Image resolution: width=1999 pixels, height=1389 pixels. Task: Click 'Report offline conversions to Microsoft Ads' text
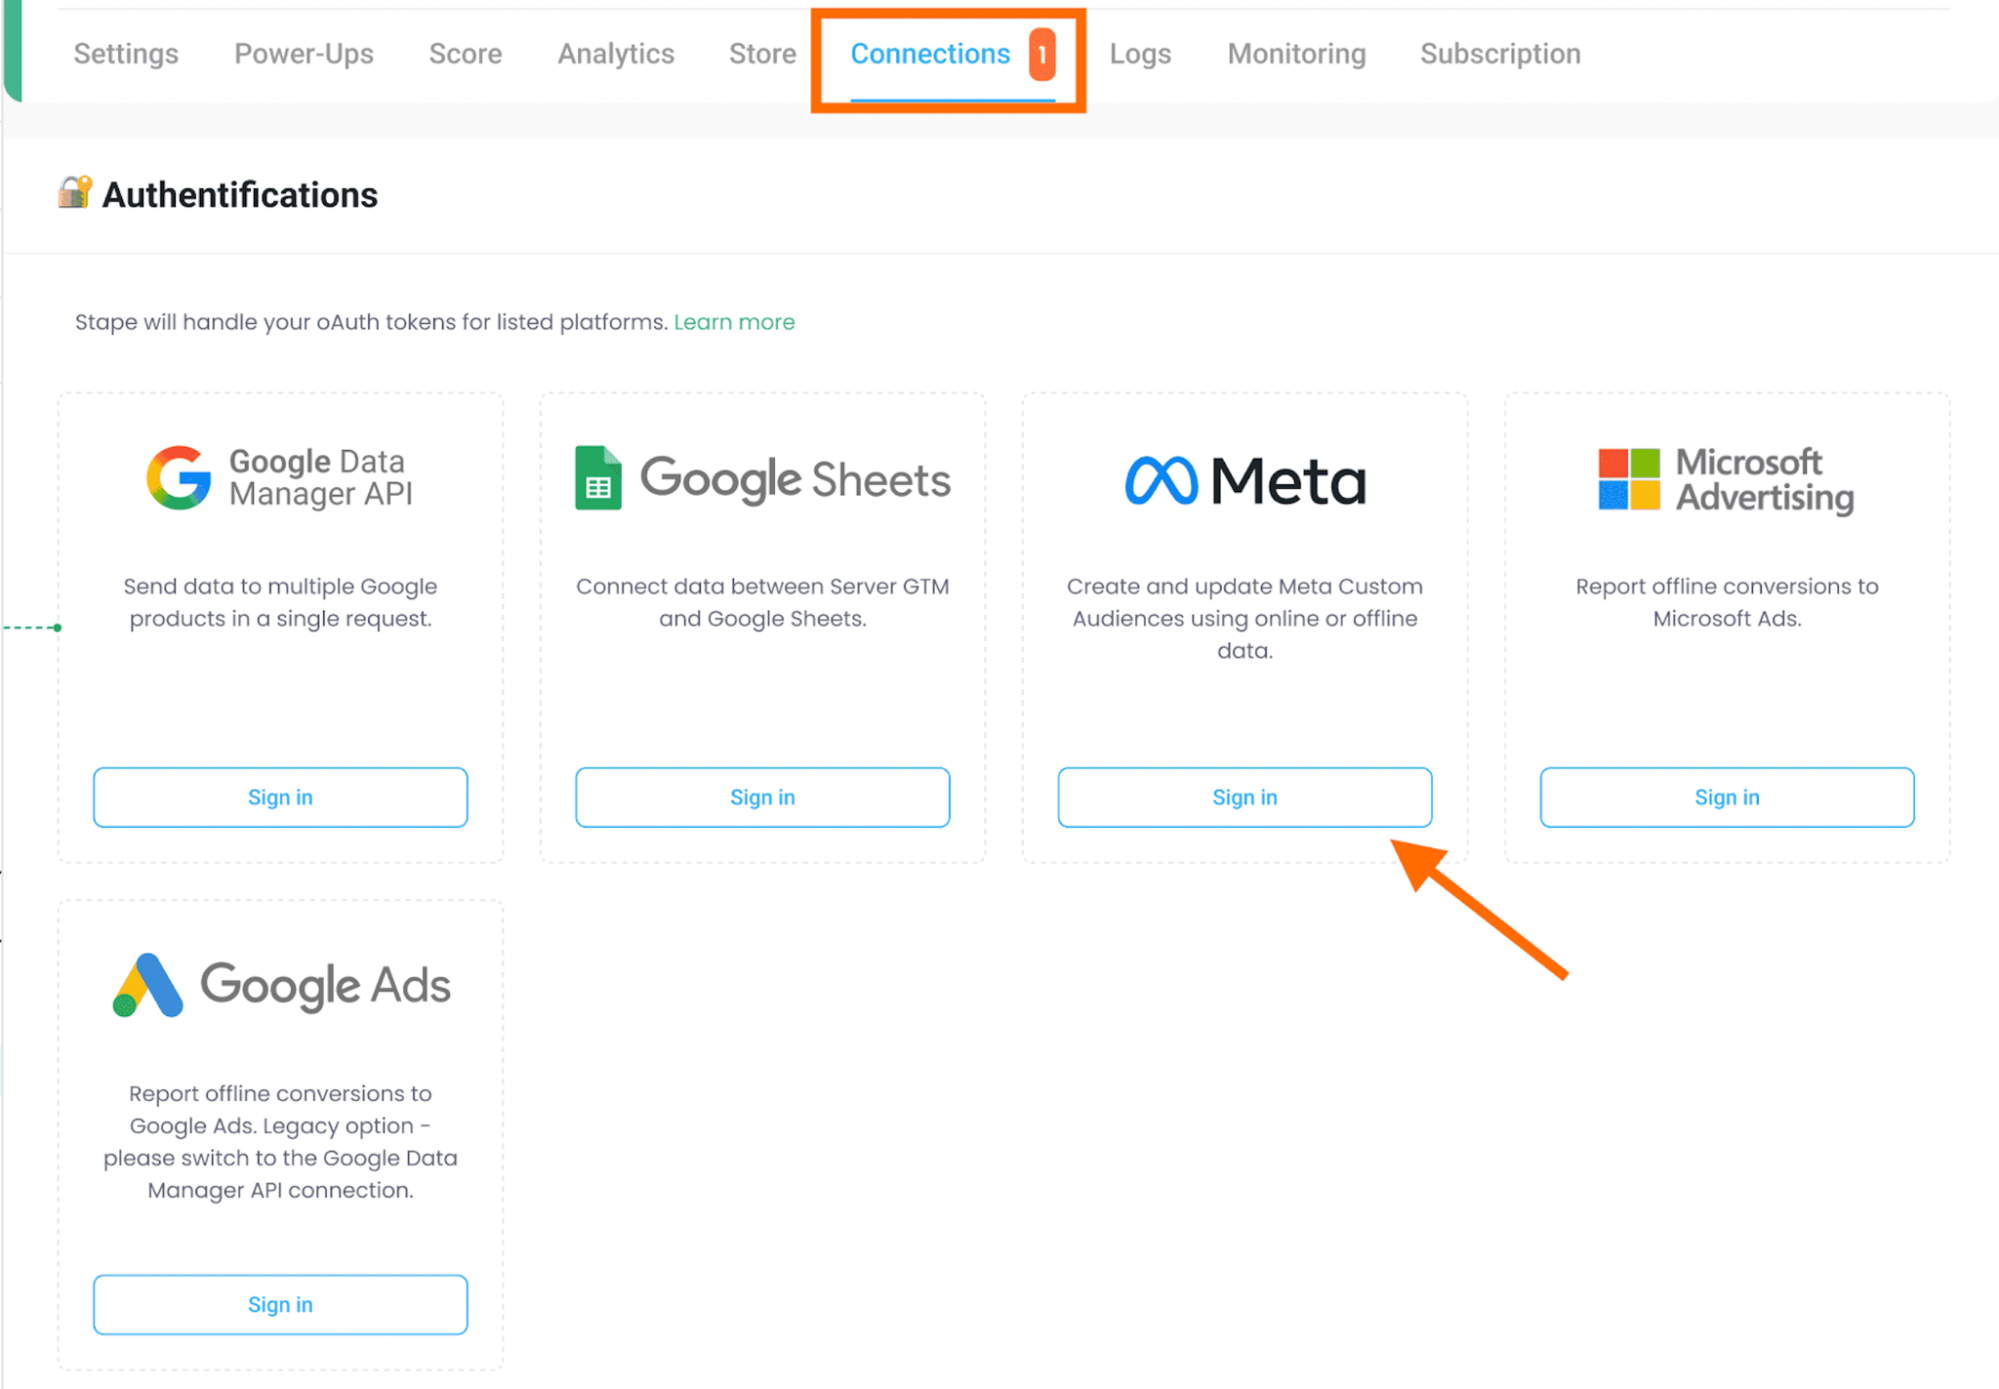1726,602
